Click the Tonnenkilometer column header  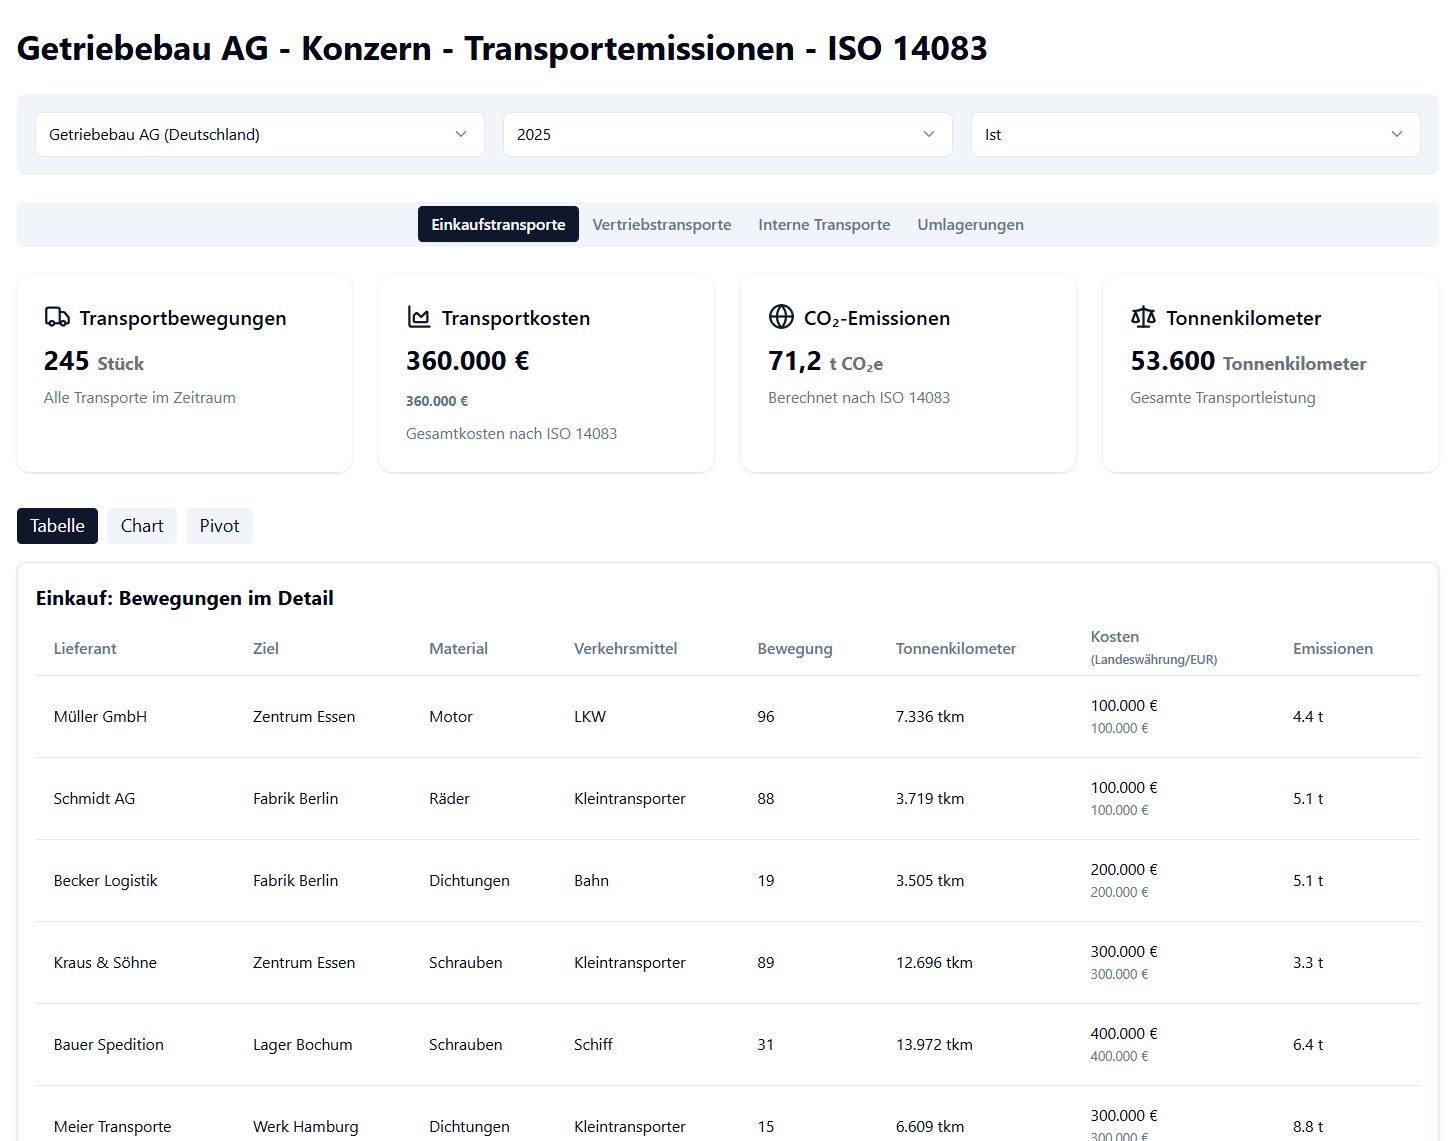tap(955, 649)
